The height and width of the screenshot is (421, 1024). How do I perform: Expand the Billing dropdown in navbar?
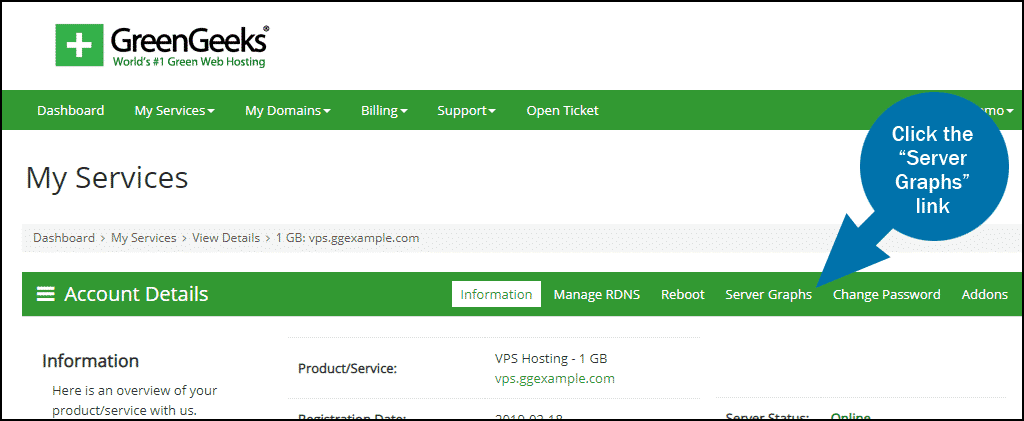tap(384, 111)
